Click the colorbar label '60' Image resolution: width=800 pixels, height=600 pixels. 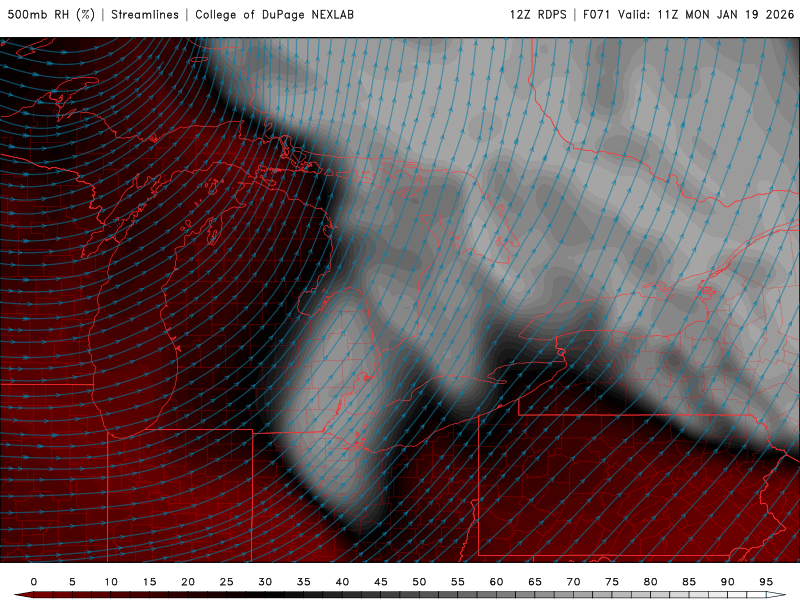click(496, 582)
